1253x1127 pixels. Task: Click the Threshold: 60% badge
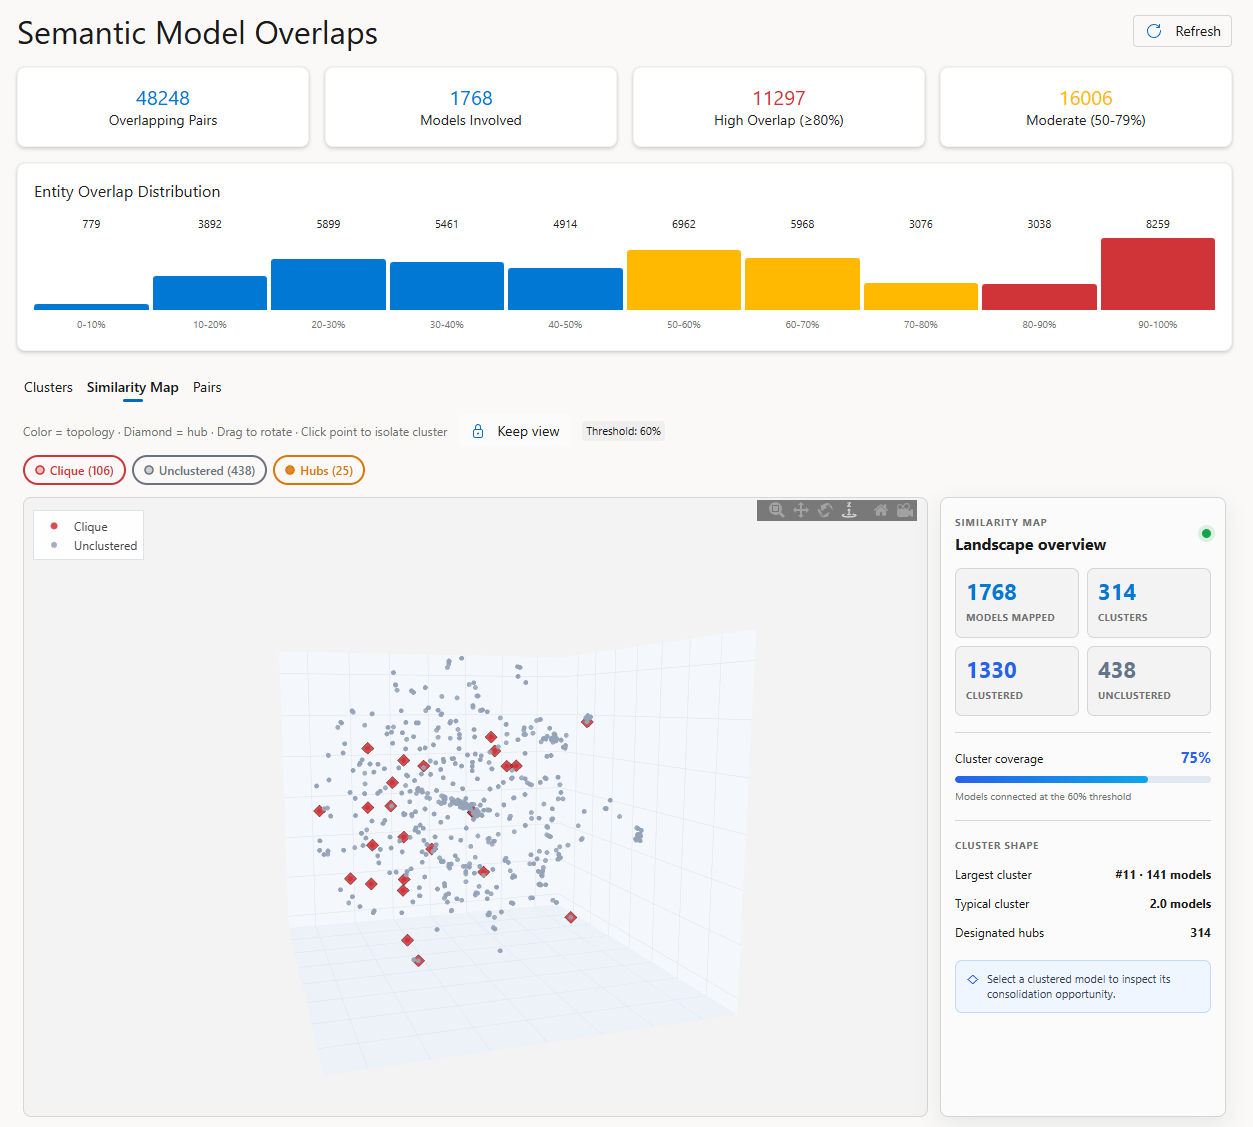click(623, 431)
